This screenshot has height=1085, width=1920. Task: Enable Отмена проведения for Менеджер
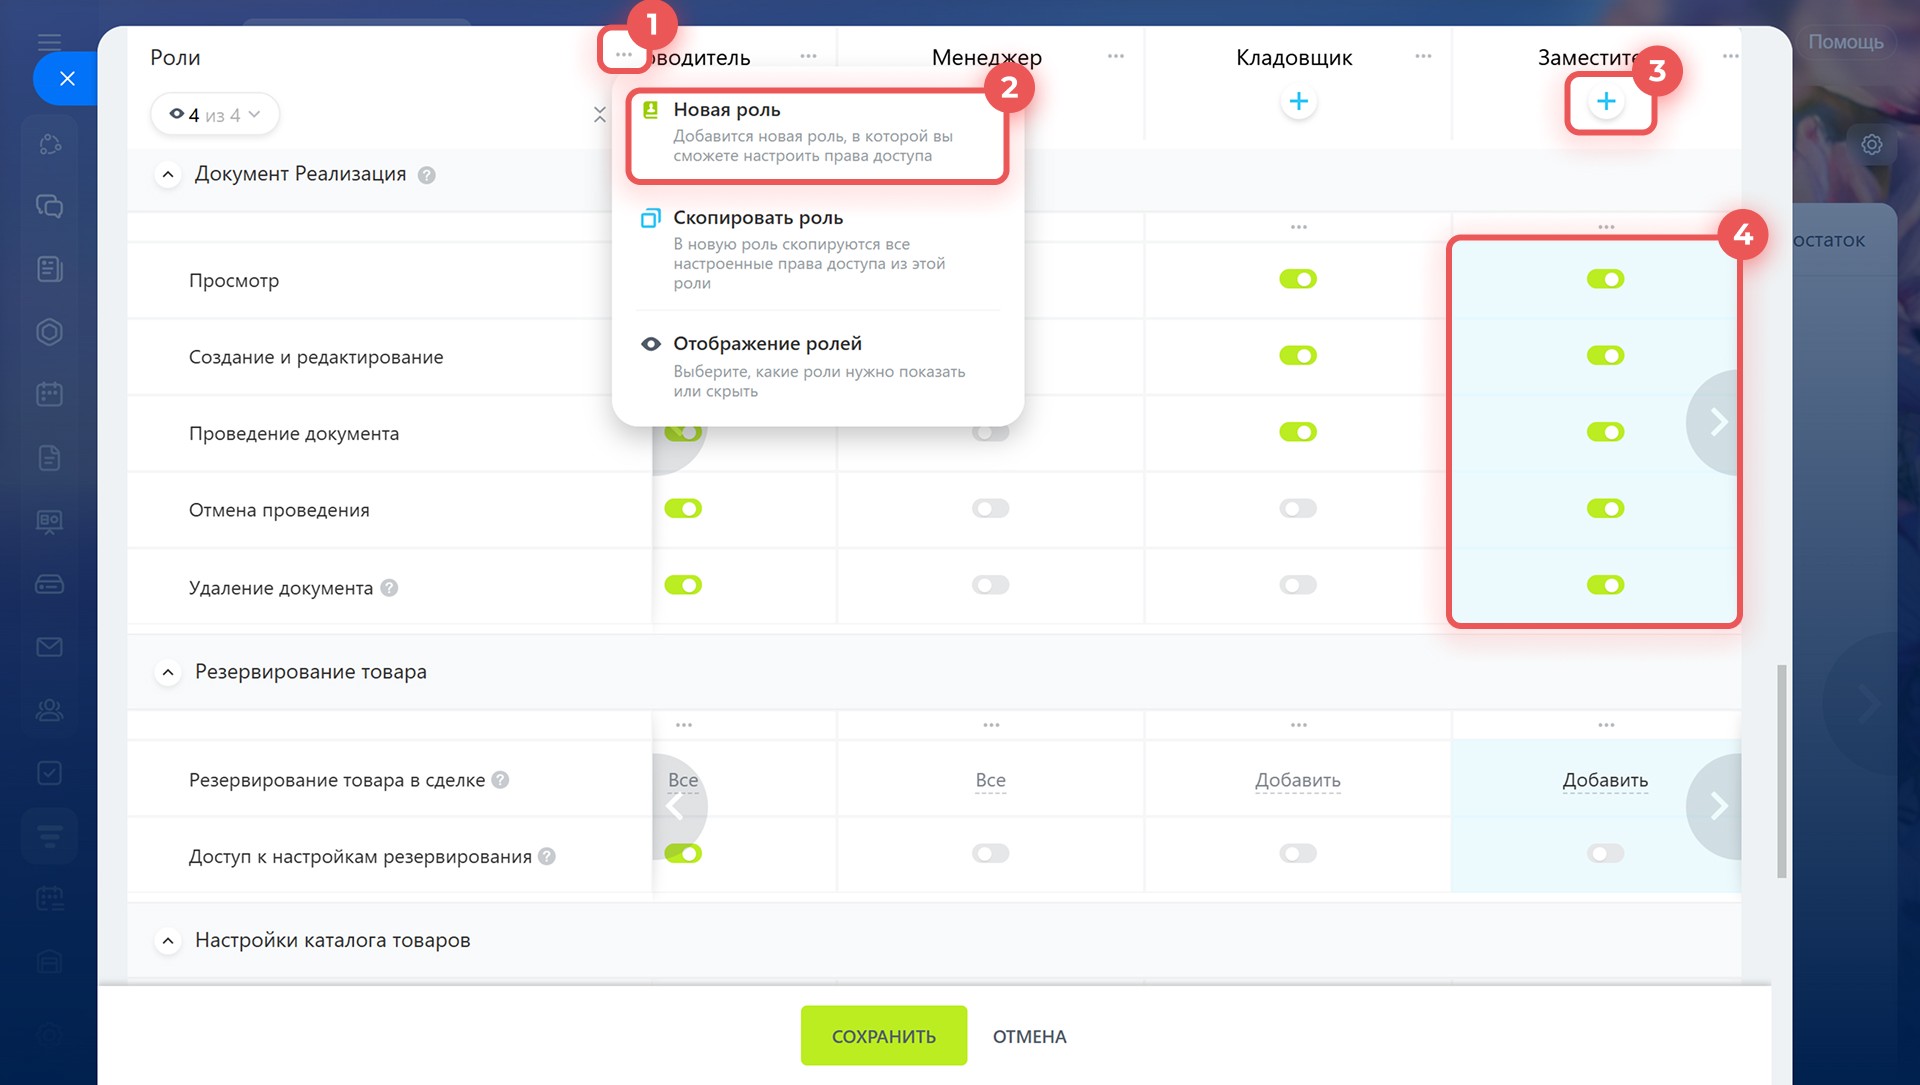tap(990, 509)
